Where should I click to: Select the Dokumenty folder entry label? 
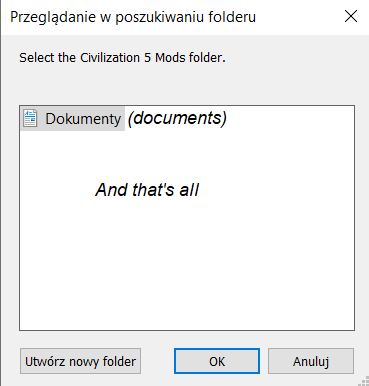pyautogui.click(x=83, y=119)
